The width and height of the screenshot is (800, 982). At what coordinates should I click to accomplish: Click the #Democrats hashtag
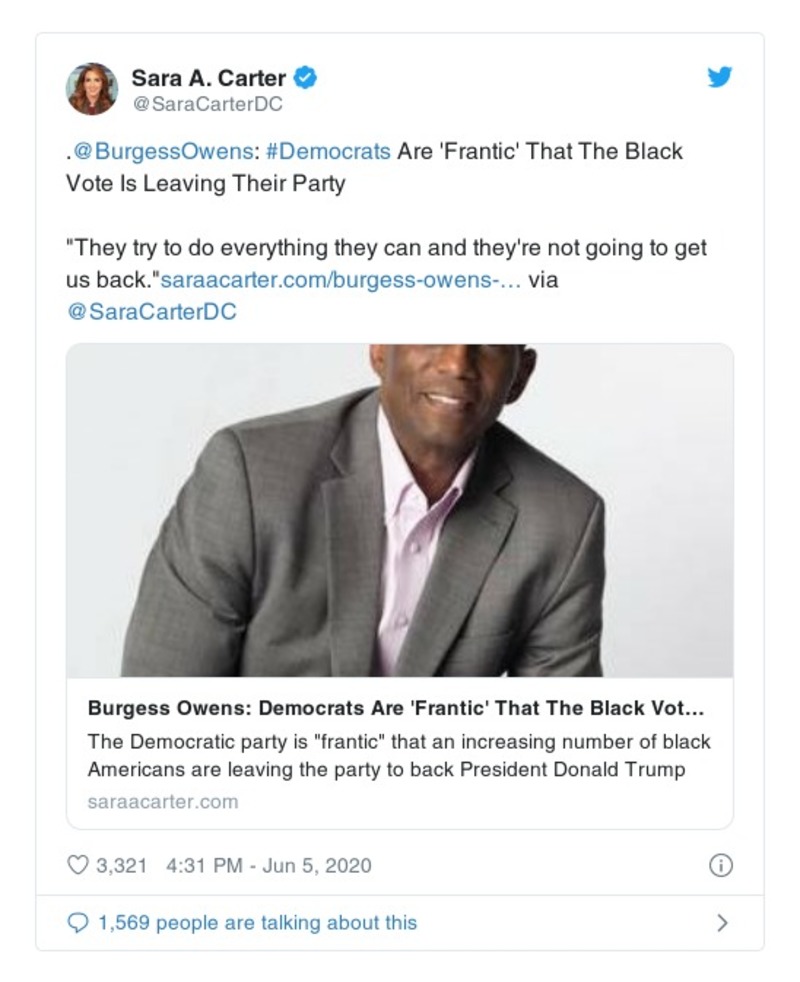tap(328, 152)
